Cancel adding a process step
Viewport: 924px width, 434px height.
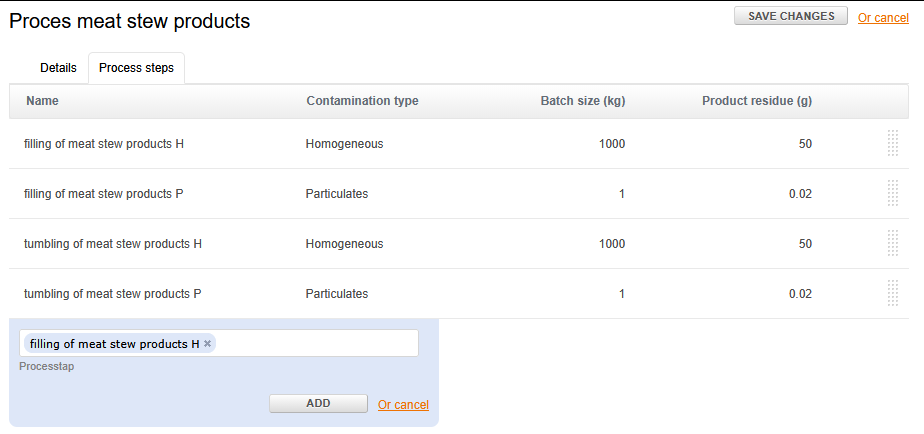pos(403,405)
